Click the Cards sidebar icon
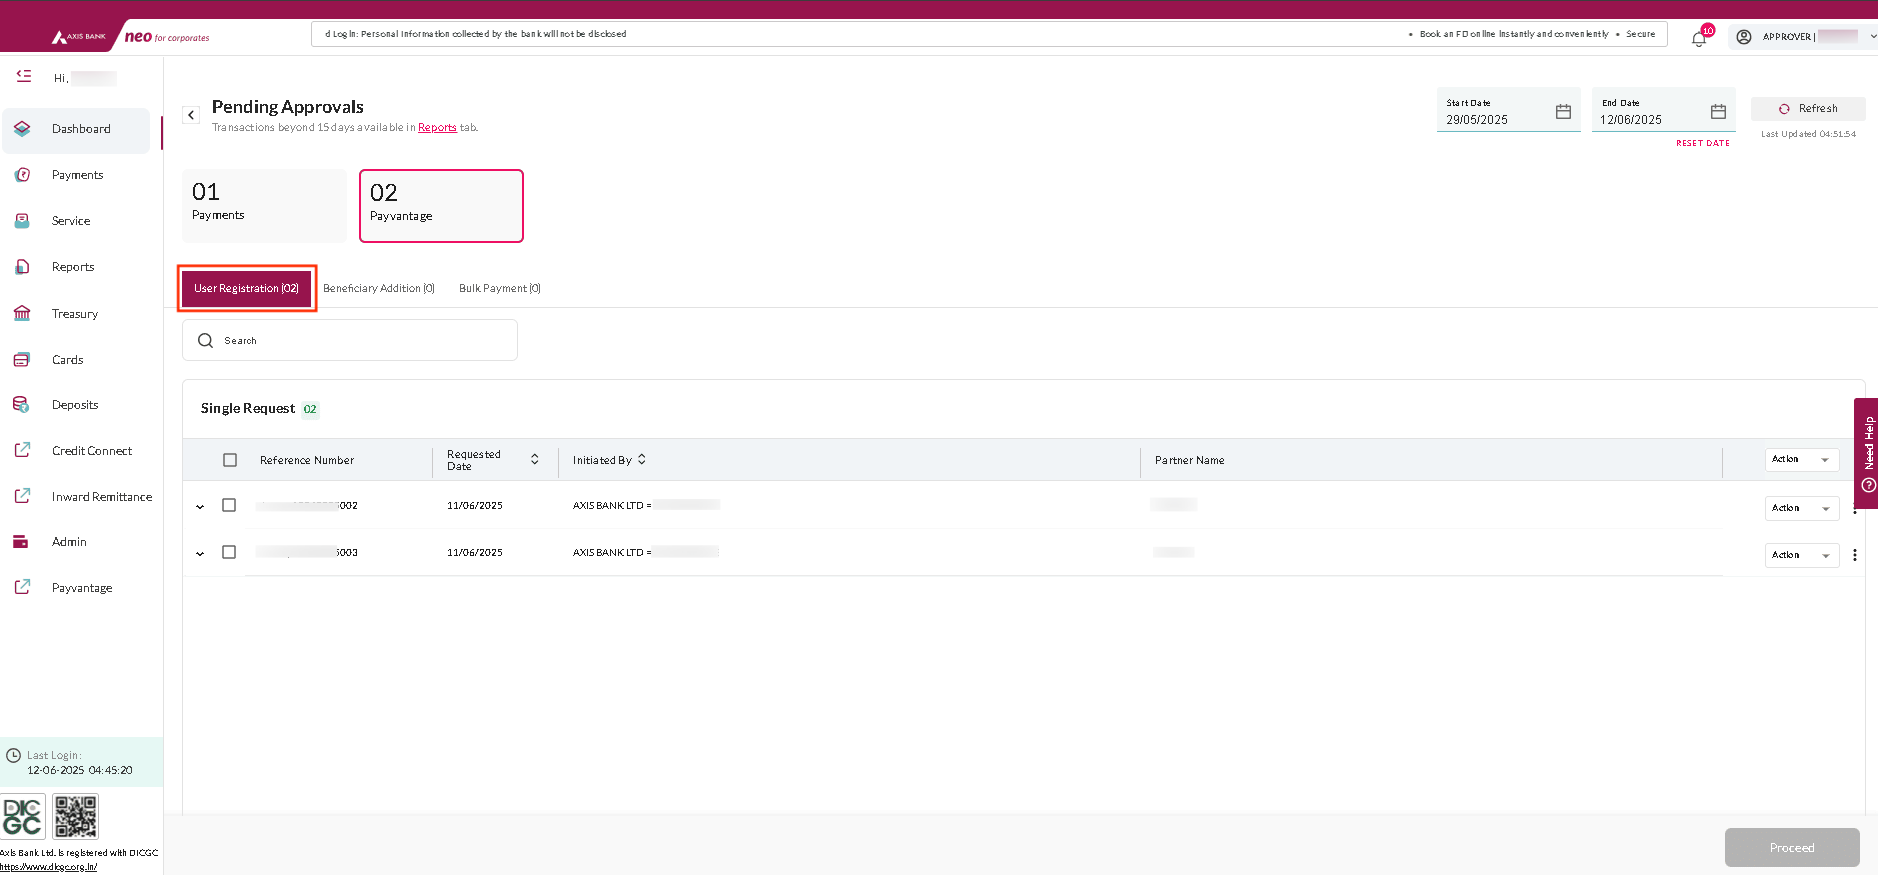Viewport: 1878px width, 875px height. pos(22,360)
